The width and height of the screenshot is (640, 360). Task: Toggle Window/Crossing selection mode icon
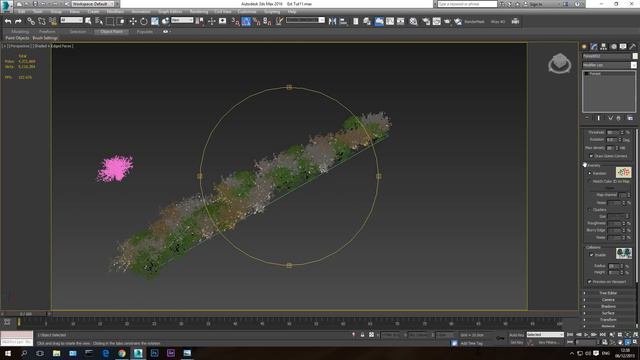pyautogui.click(x=121, y=21)
